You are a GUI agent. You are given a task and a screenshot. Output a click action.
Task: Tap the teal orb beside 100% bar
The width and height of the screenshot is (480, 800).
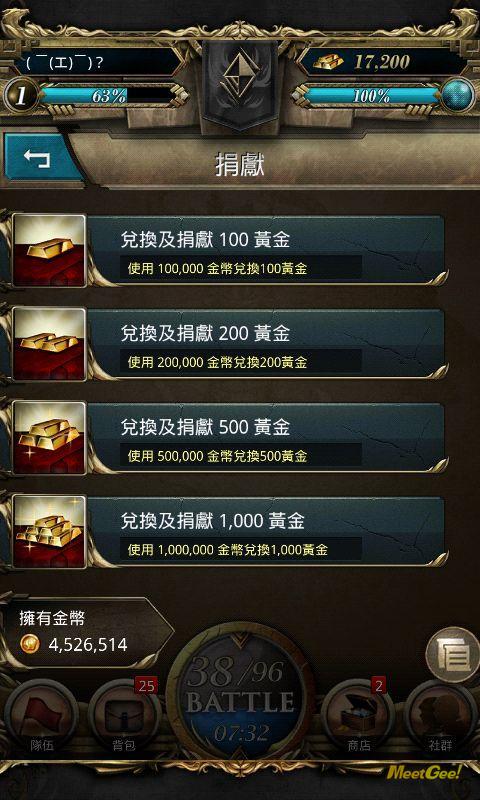457,96
